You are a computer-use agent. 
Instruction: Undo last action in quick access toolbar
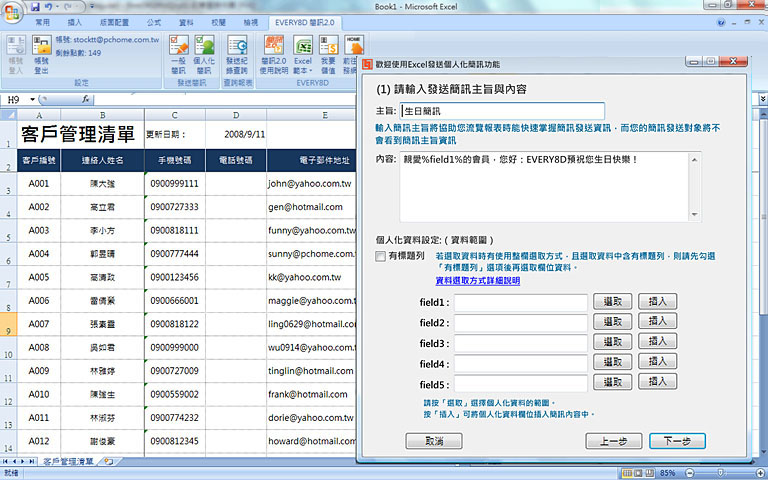pyautogui.click(x=48, y=7)
